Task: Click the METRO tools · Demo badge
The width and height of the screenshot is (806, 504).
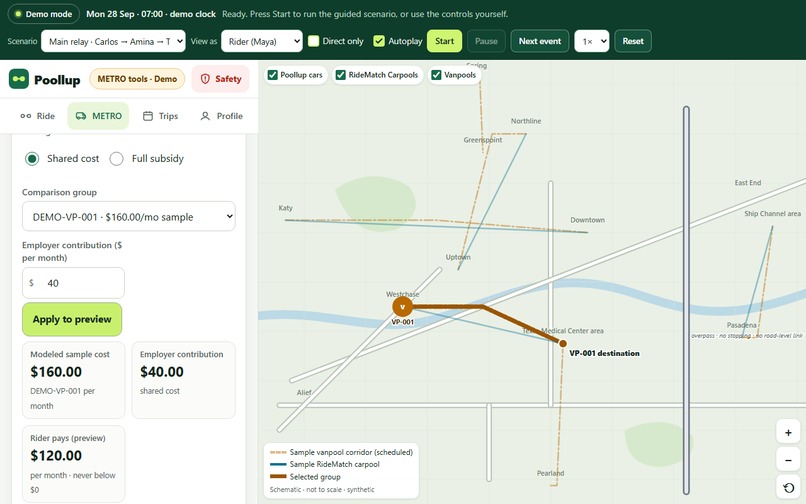Action: click(137, 79)
